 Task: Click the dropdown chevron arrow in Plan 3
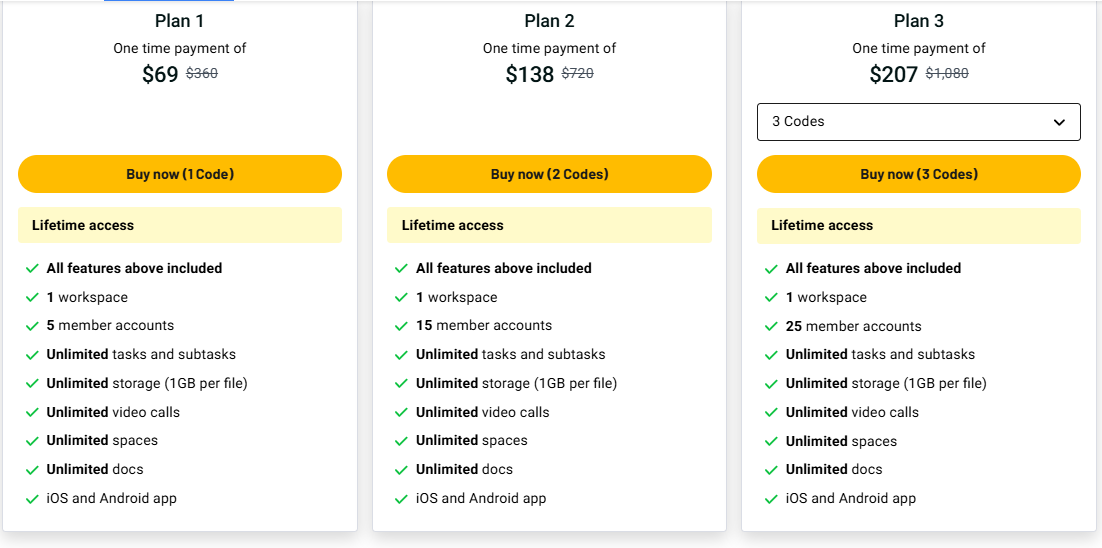coord(1059,122)
